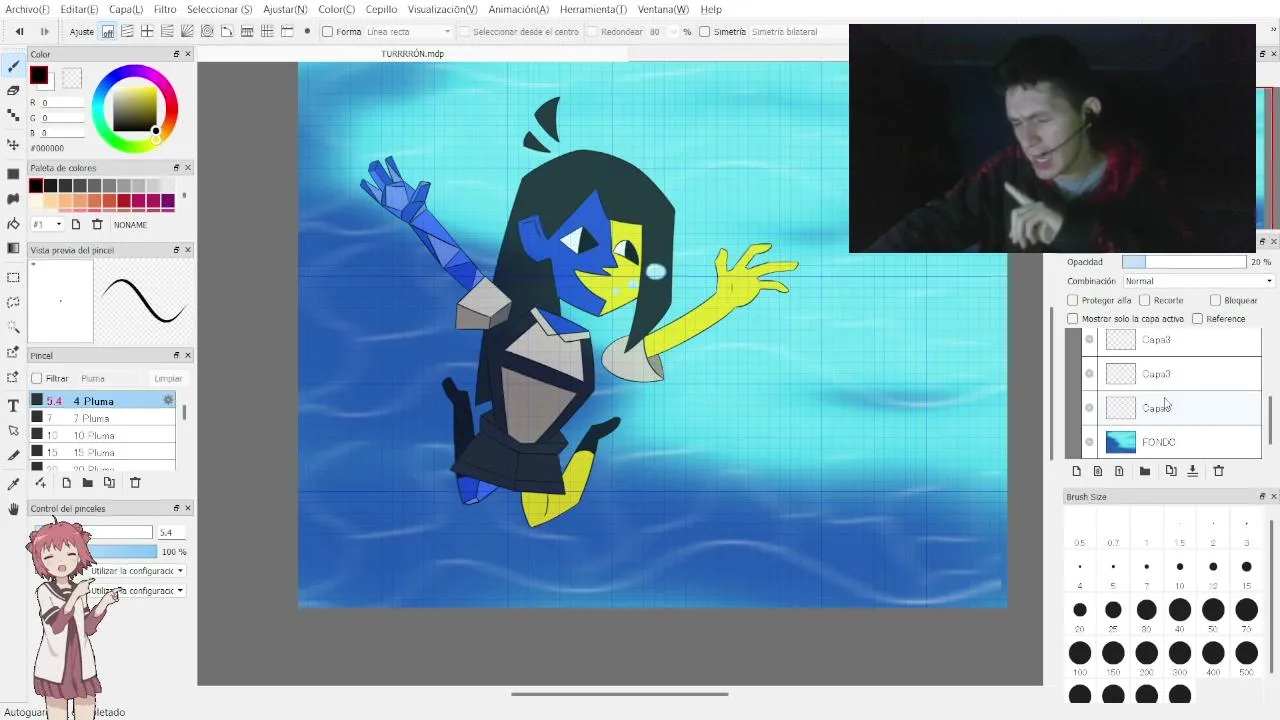Delete the layer with trash icon
Image resolution: width=1280 pixels, height=720 pixels.
(1218, 471)
